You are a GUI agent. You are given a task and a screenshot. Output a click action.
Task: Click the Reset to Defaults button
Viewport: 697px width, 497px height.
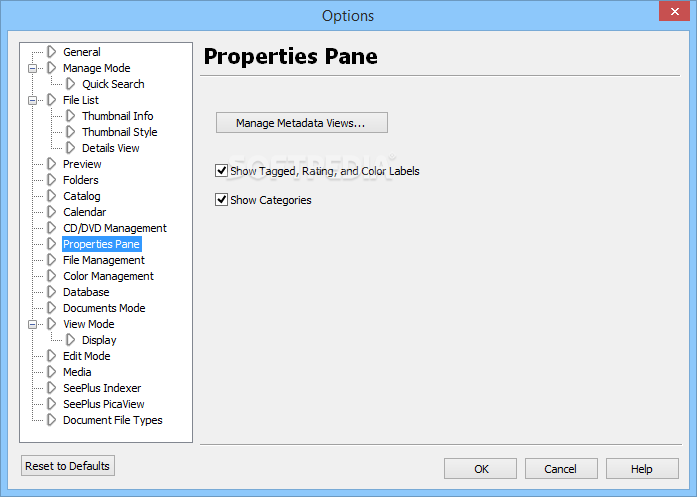(x=68, y=465)
